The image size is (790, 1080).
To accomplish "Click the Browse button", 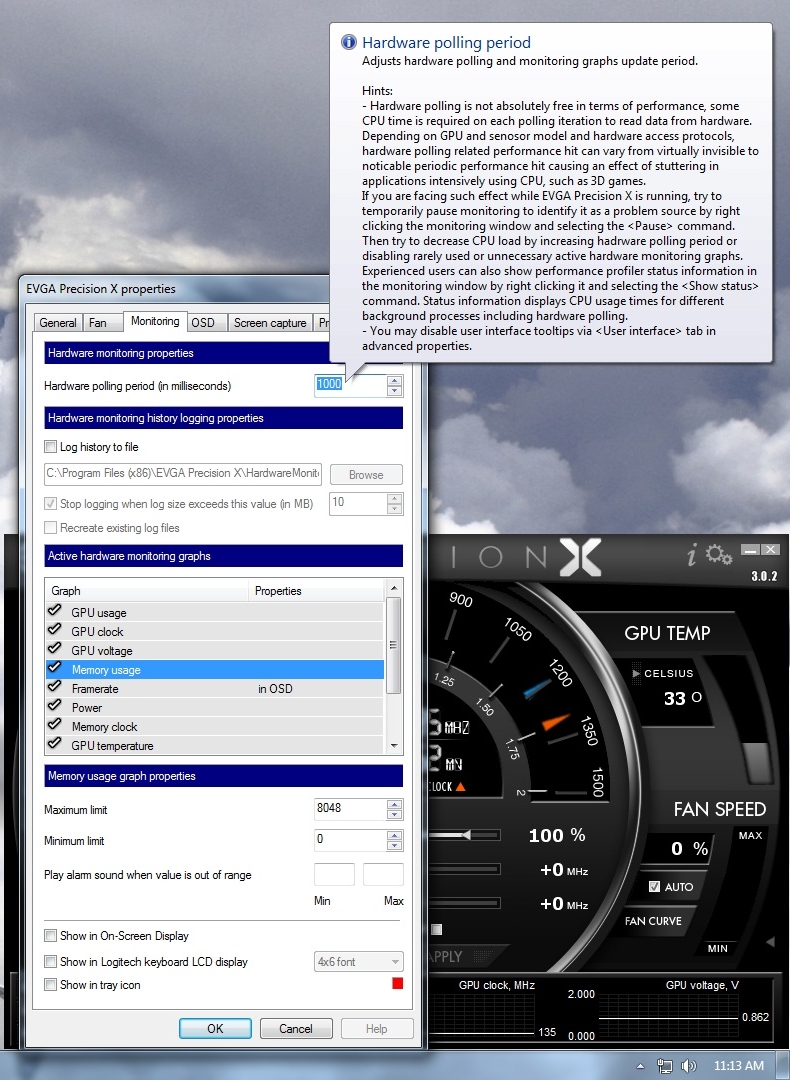I will click(366, 475).
